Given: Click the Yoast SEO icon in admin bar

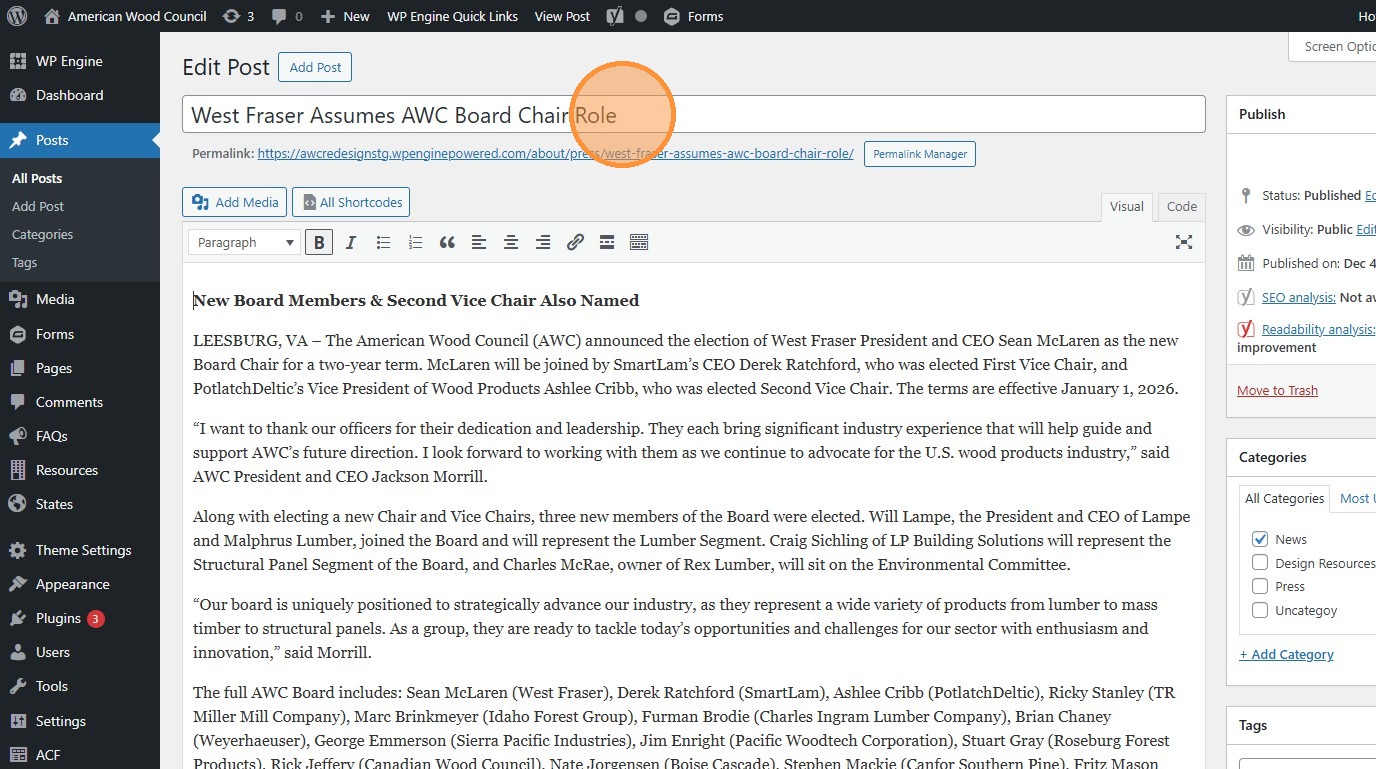Looking at the screenshot, I should pos(615,16).
